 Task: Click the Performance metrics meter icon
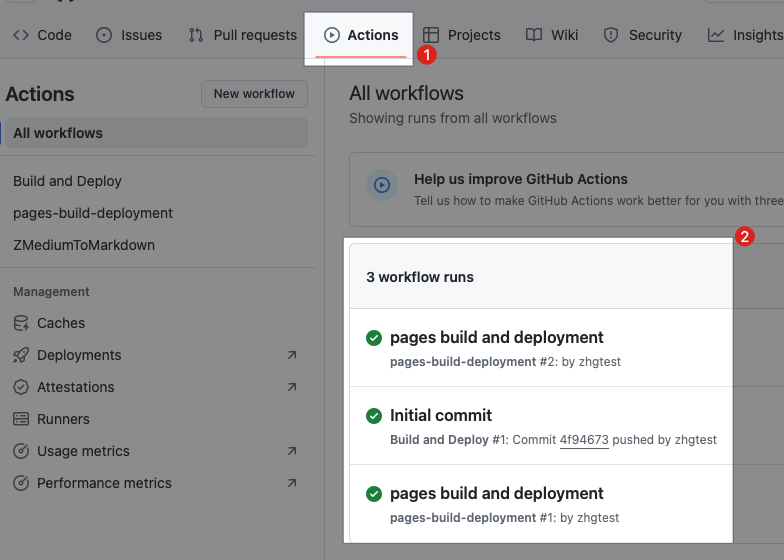(21, 483)
